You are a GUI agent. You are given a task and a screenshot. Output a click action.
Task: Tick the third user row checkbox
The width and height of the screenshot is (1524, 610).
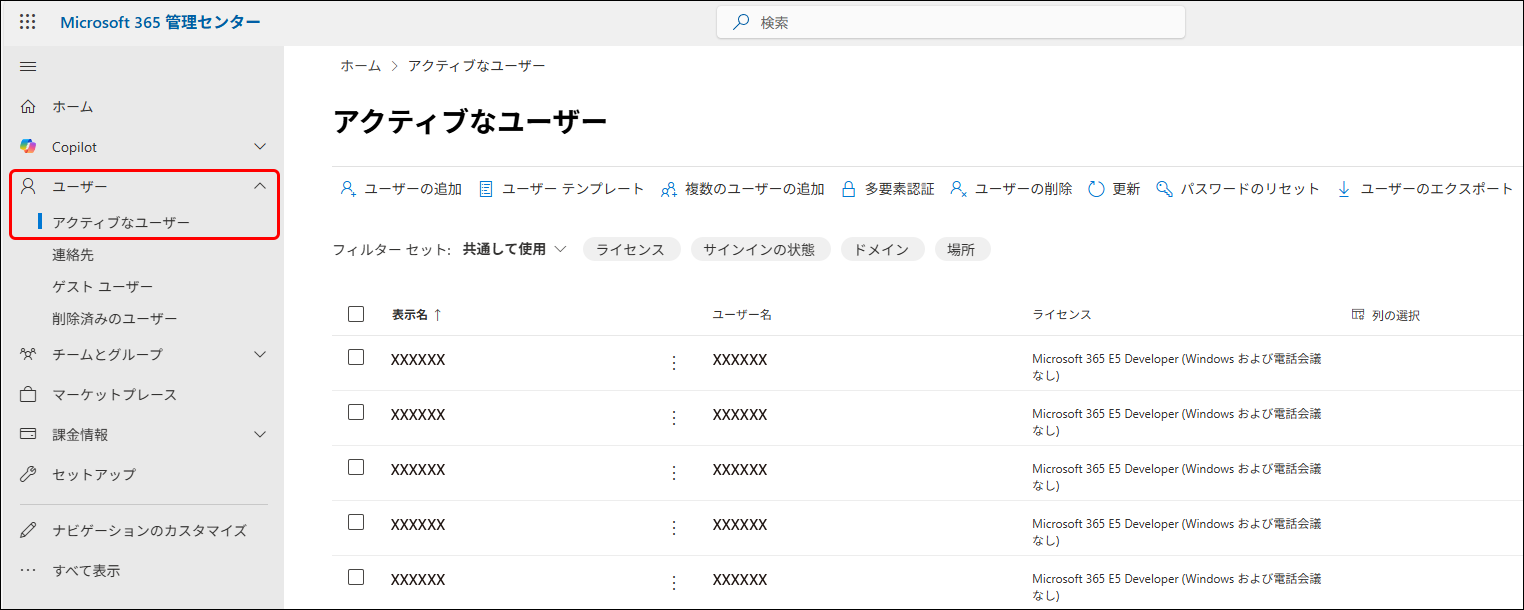point(356,467)
